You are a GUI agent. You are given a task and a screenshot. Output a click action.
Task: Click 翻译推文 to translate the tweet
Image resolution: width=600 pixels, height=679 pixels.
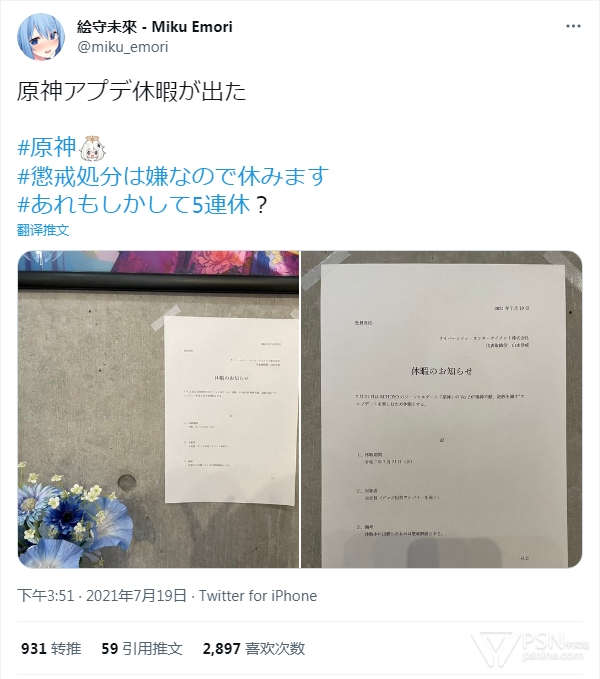[x=43, y=230]
